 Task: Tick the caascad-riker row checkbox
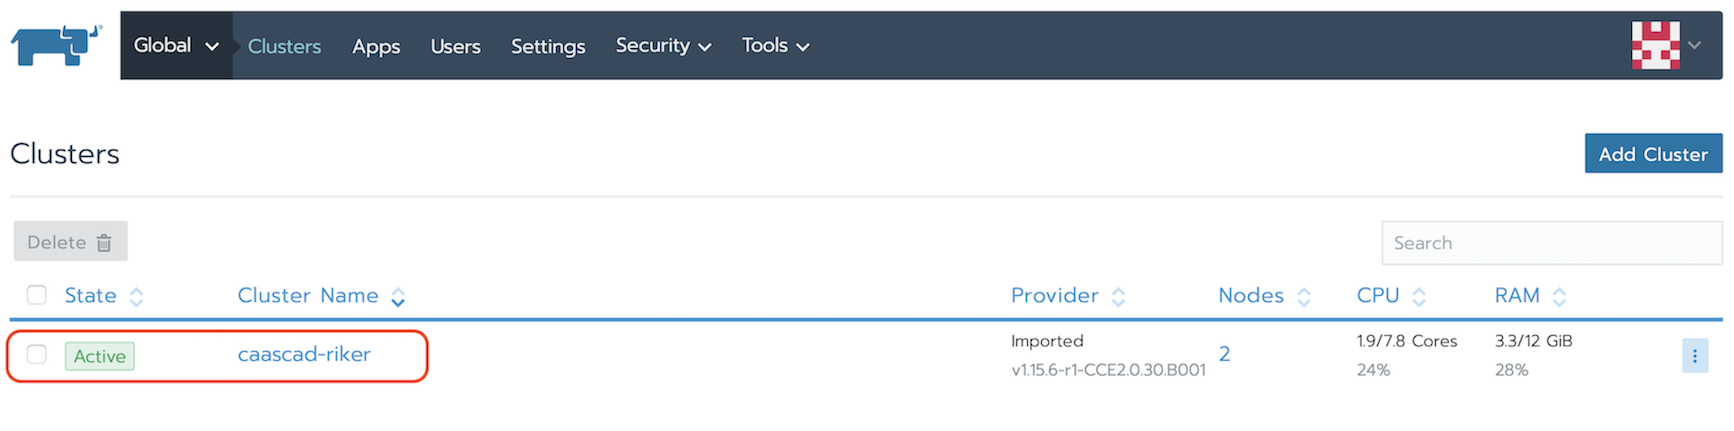click(37, 354)
